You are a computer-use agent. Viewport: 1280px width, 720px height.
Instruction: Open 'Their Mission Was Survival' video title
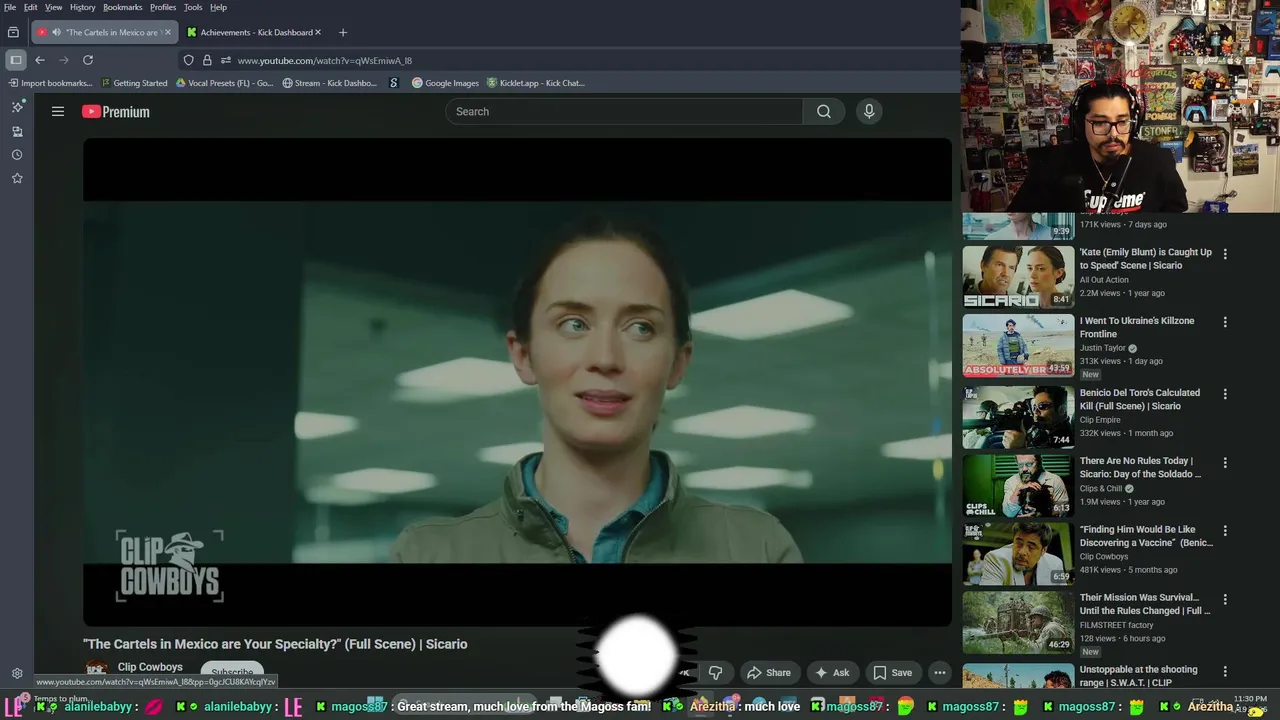pos(1144,604)
